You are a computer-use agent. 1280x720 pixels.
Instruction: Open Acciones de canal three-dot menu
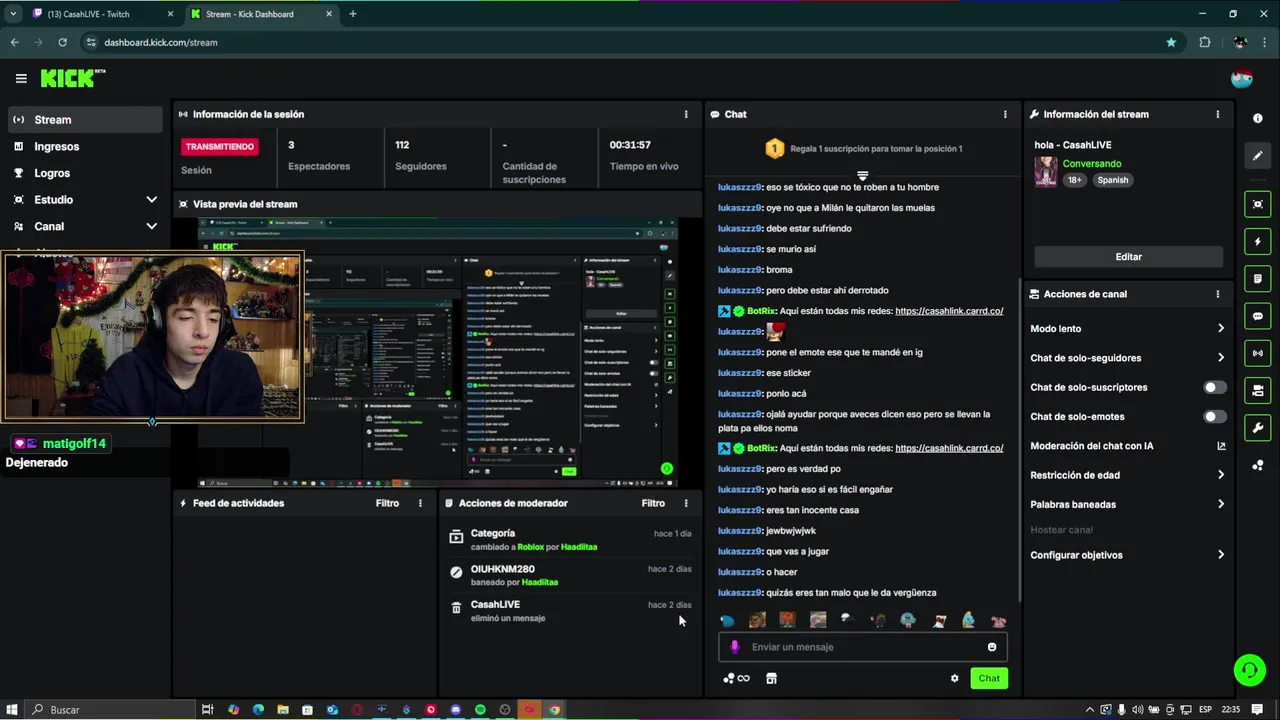pos(1217,294)
